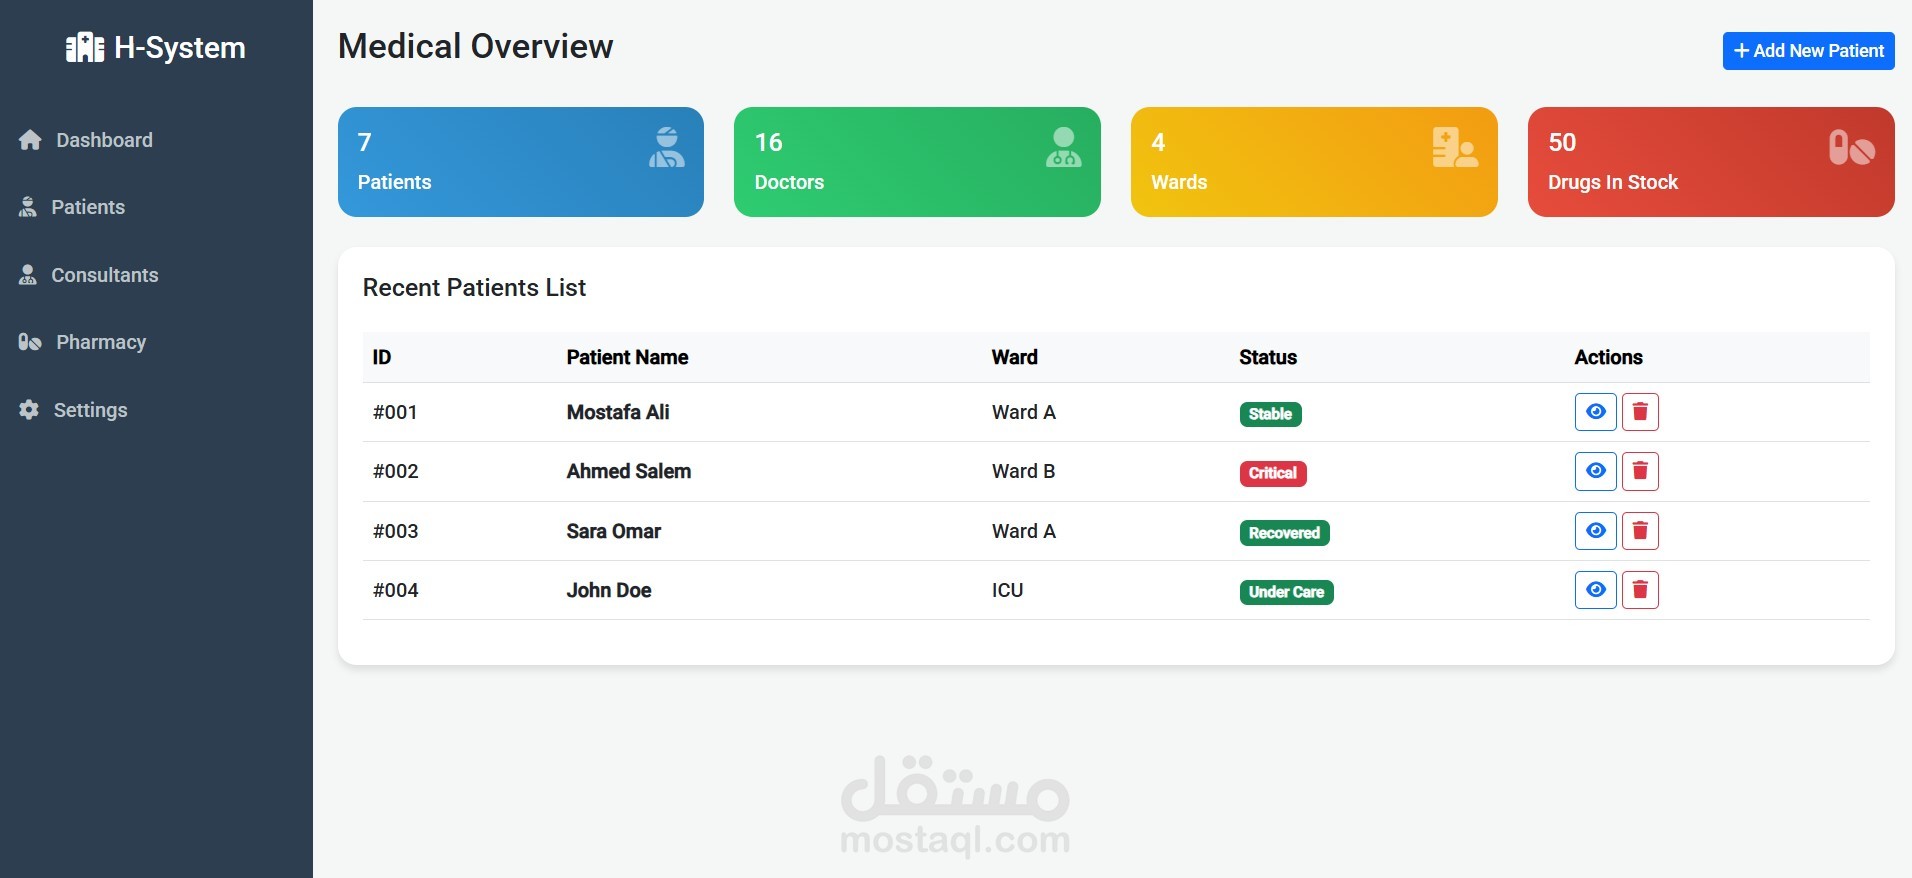Screen dimensions: 1912x878
Task: Click the name Mostafa Ali
Action: [618, 412]
